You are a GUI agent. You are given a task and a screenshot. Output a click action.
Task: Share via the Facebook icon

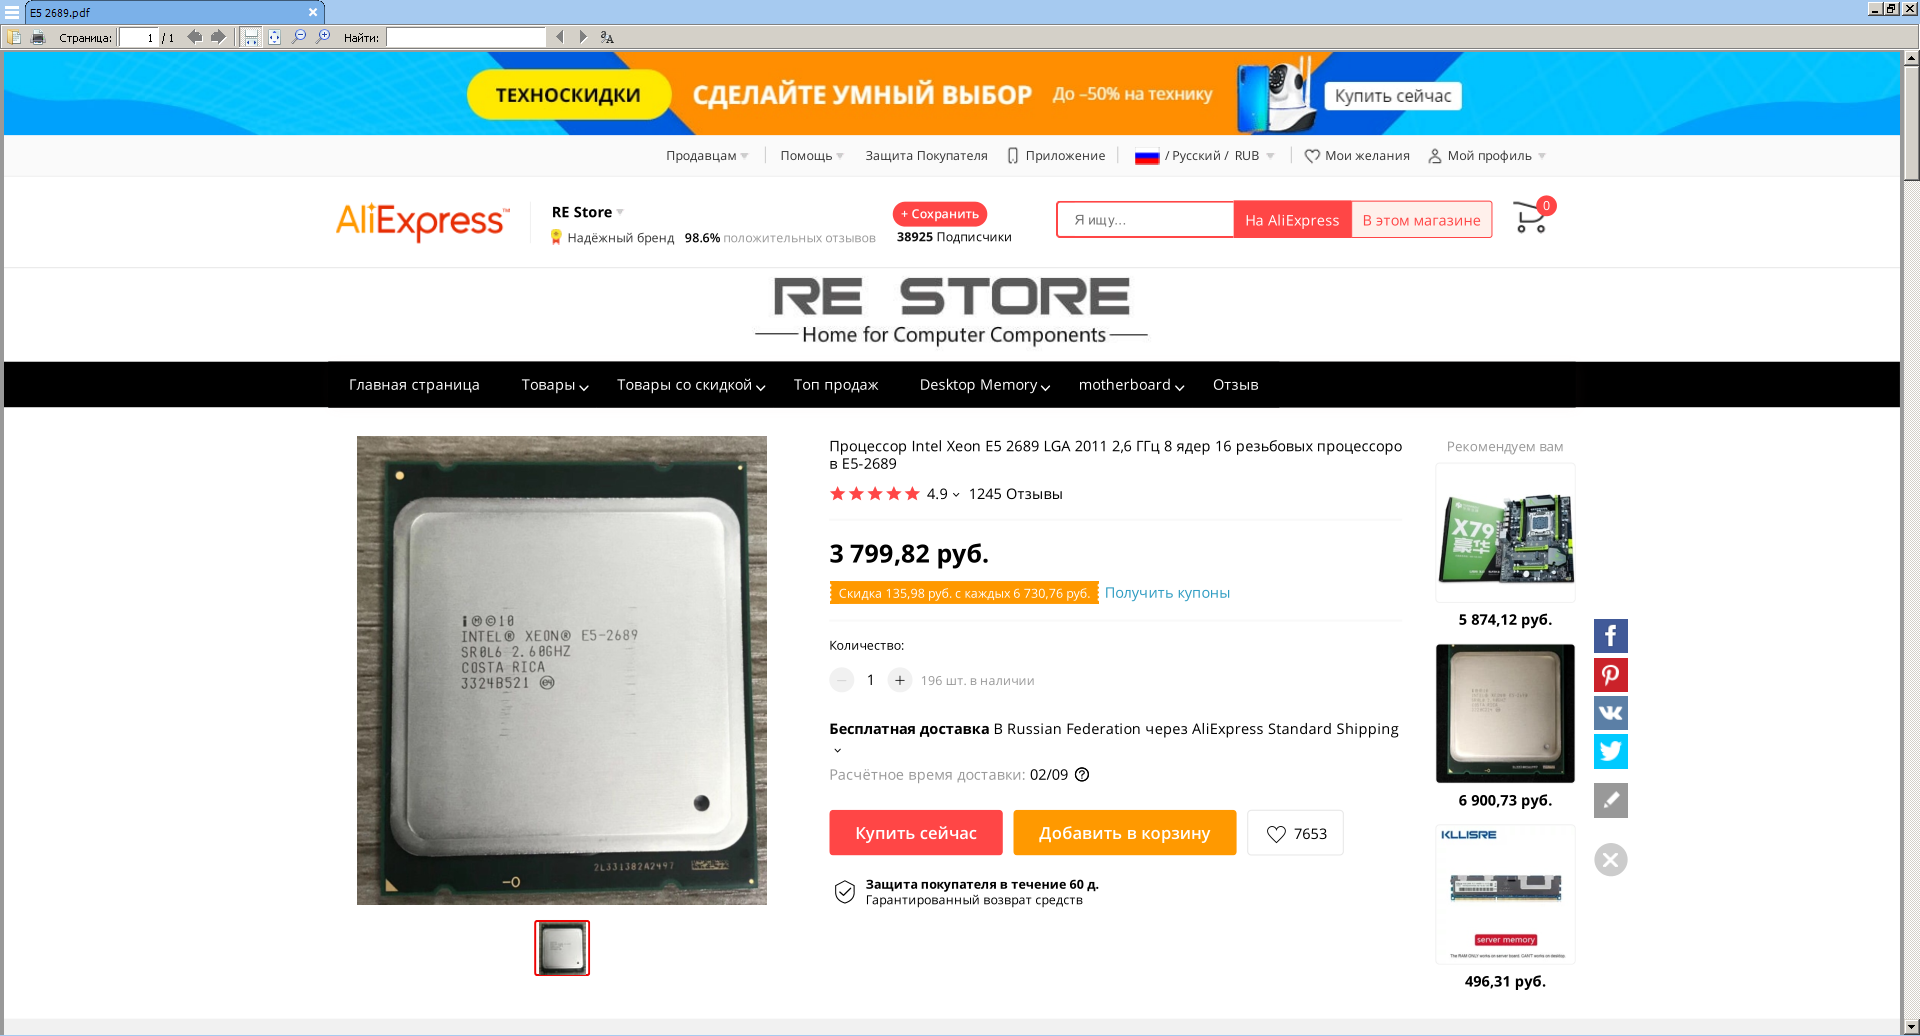tap(1610, 636)
